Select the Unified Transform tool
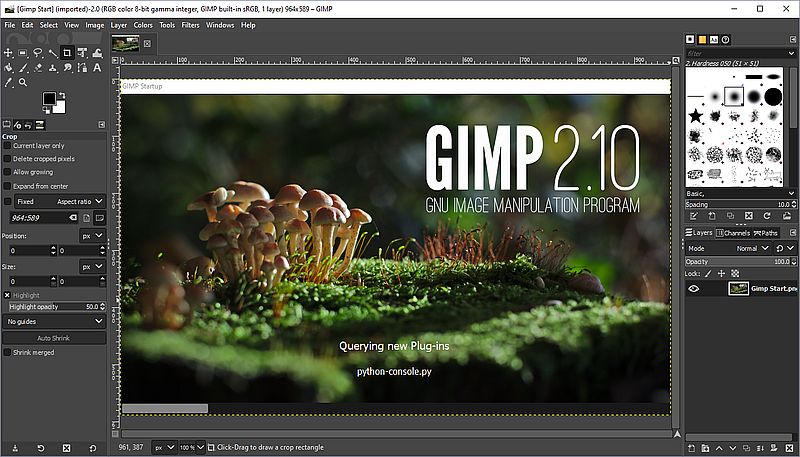The image size is (800, 457). [82, 53]
